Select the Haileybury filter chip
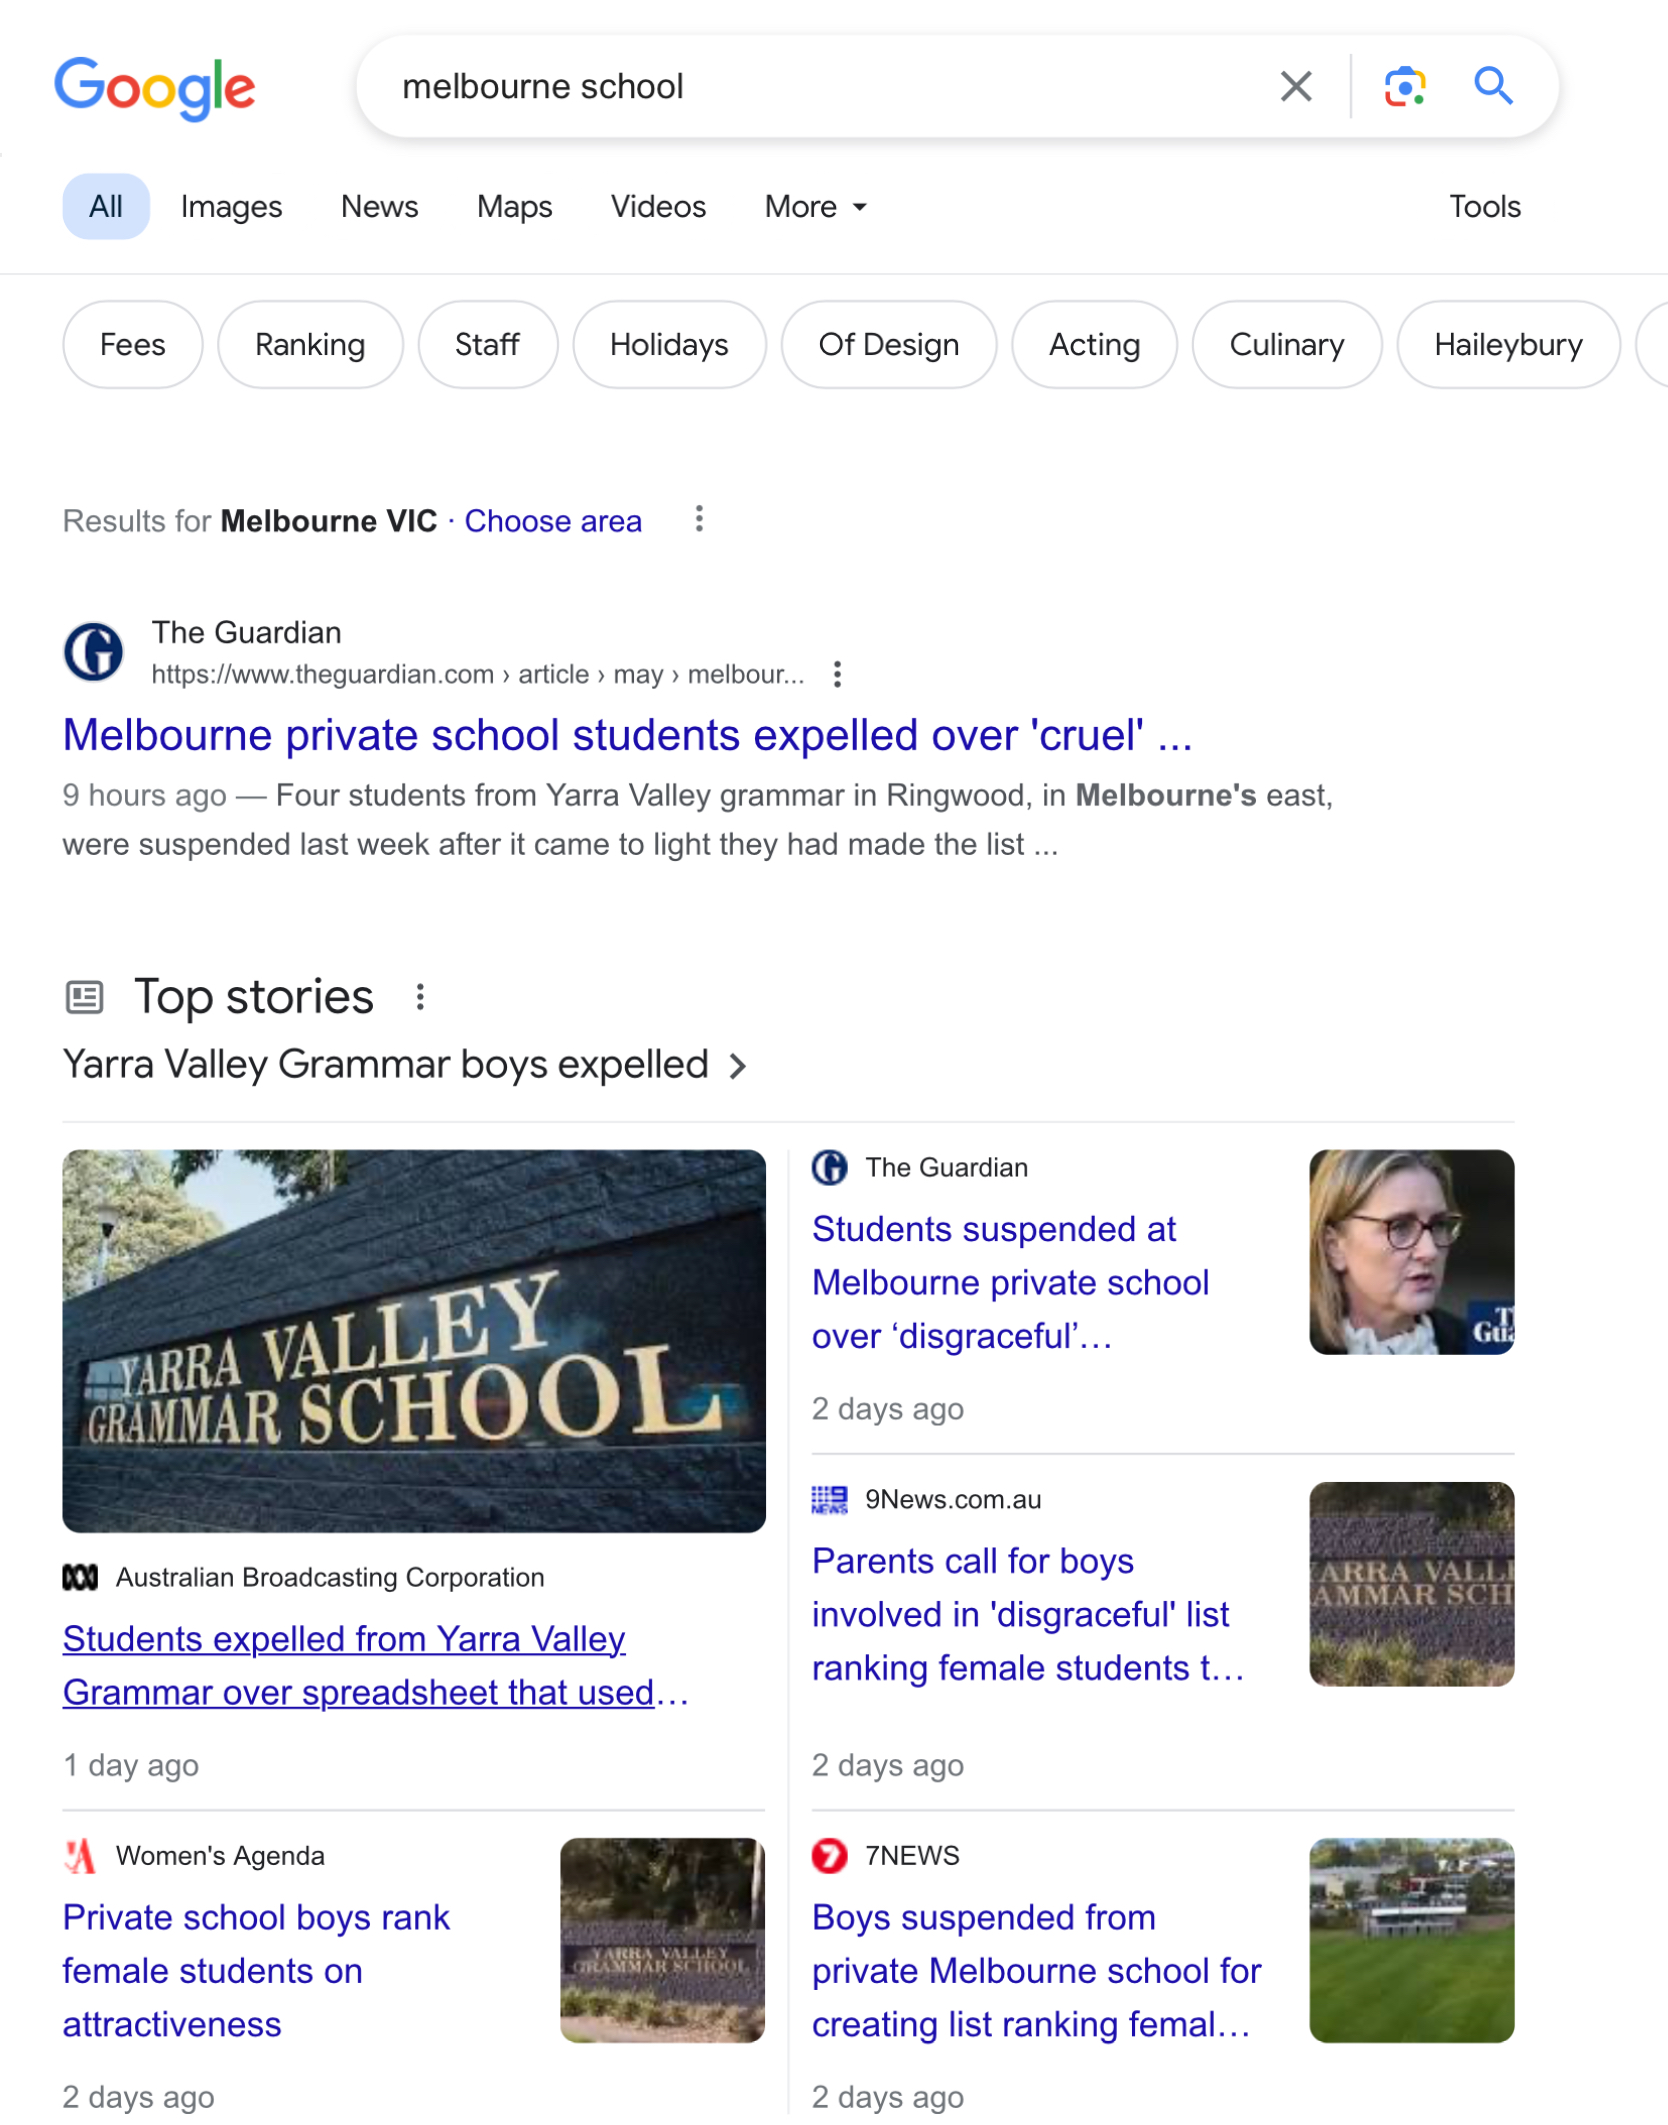The height and width of the screenshot is (2125, 1668). pos(1508,345)
